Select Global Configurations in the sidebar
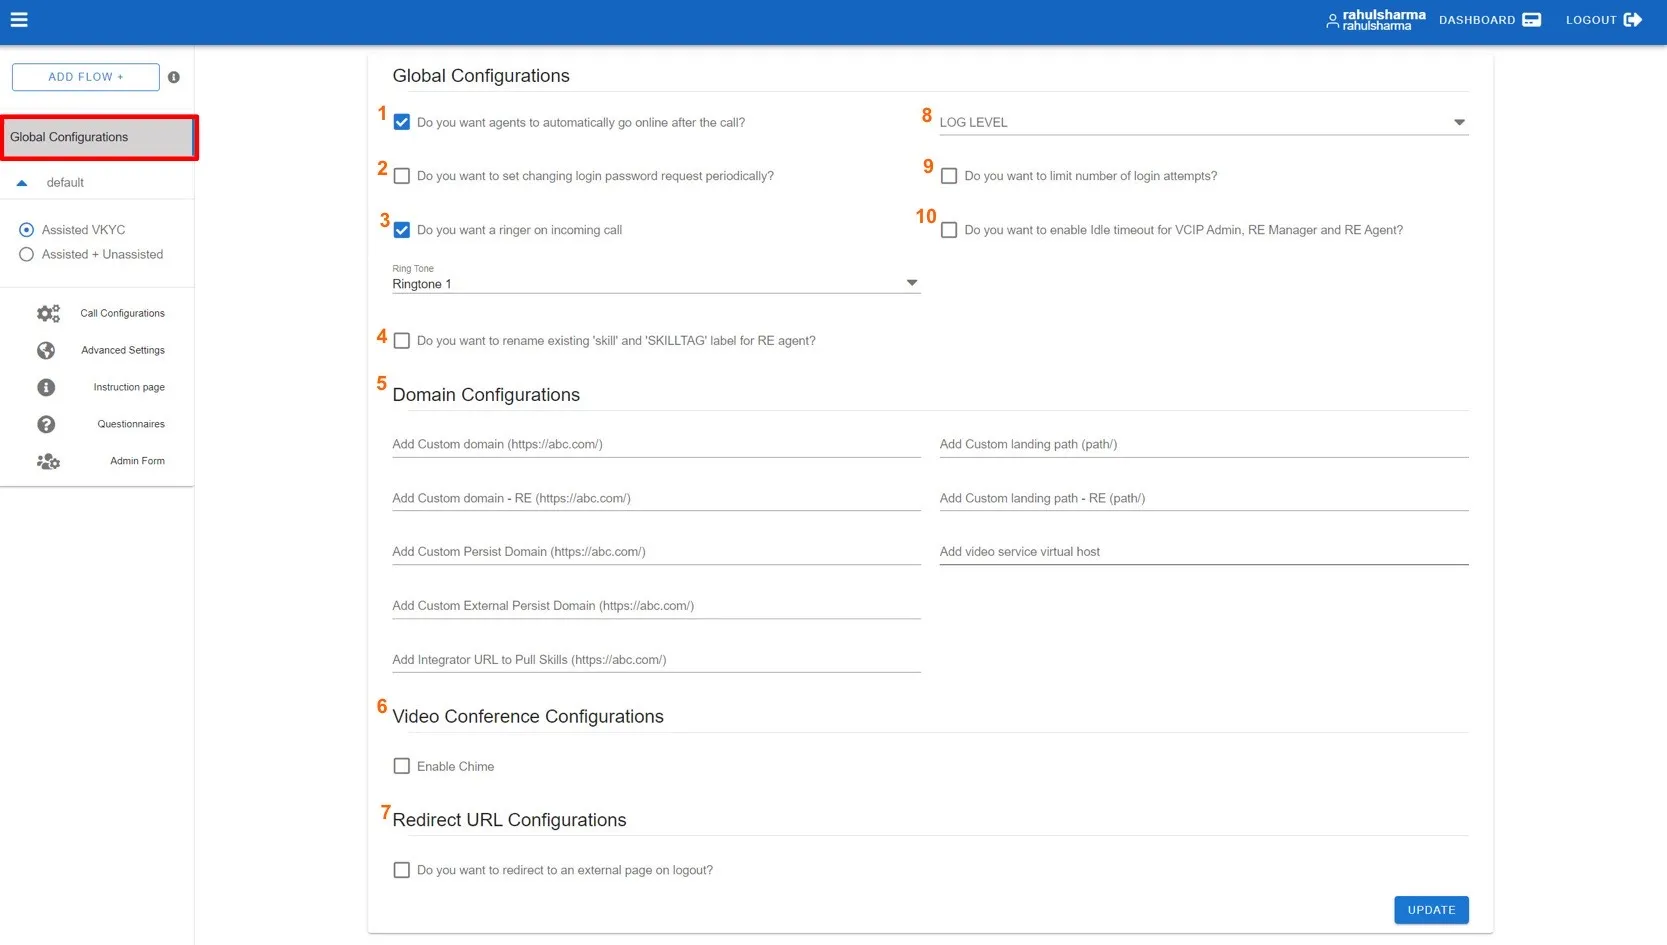This screenshot has height=945, width=1667. pos(98,137)
